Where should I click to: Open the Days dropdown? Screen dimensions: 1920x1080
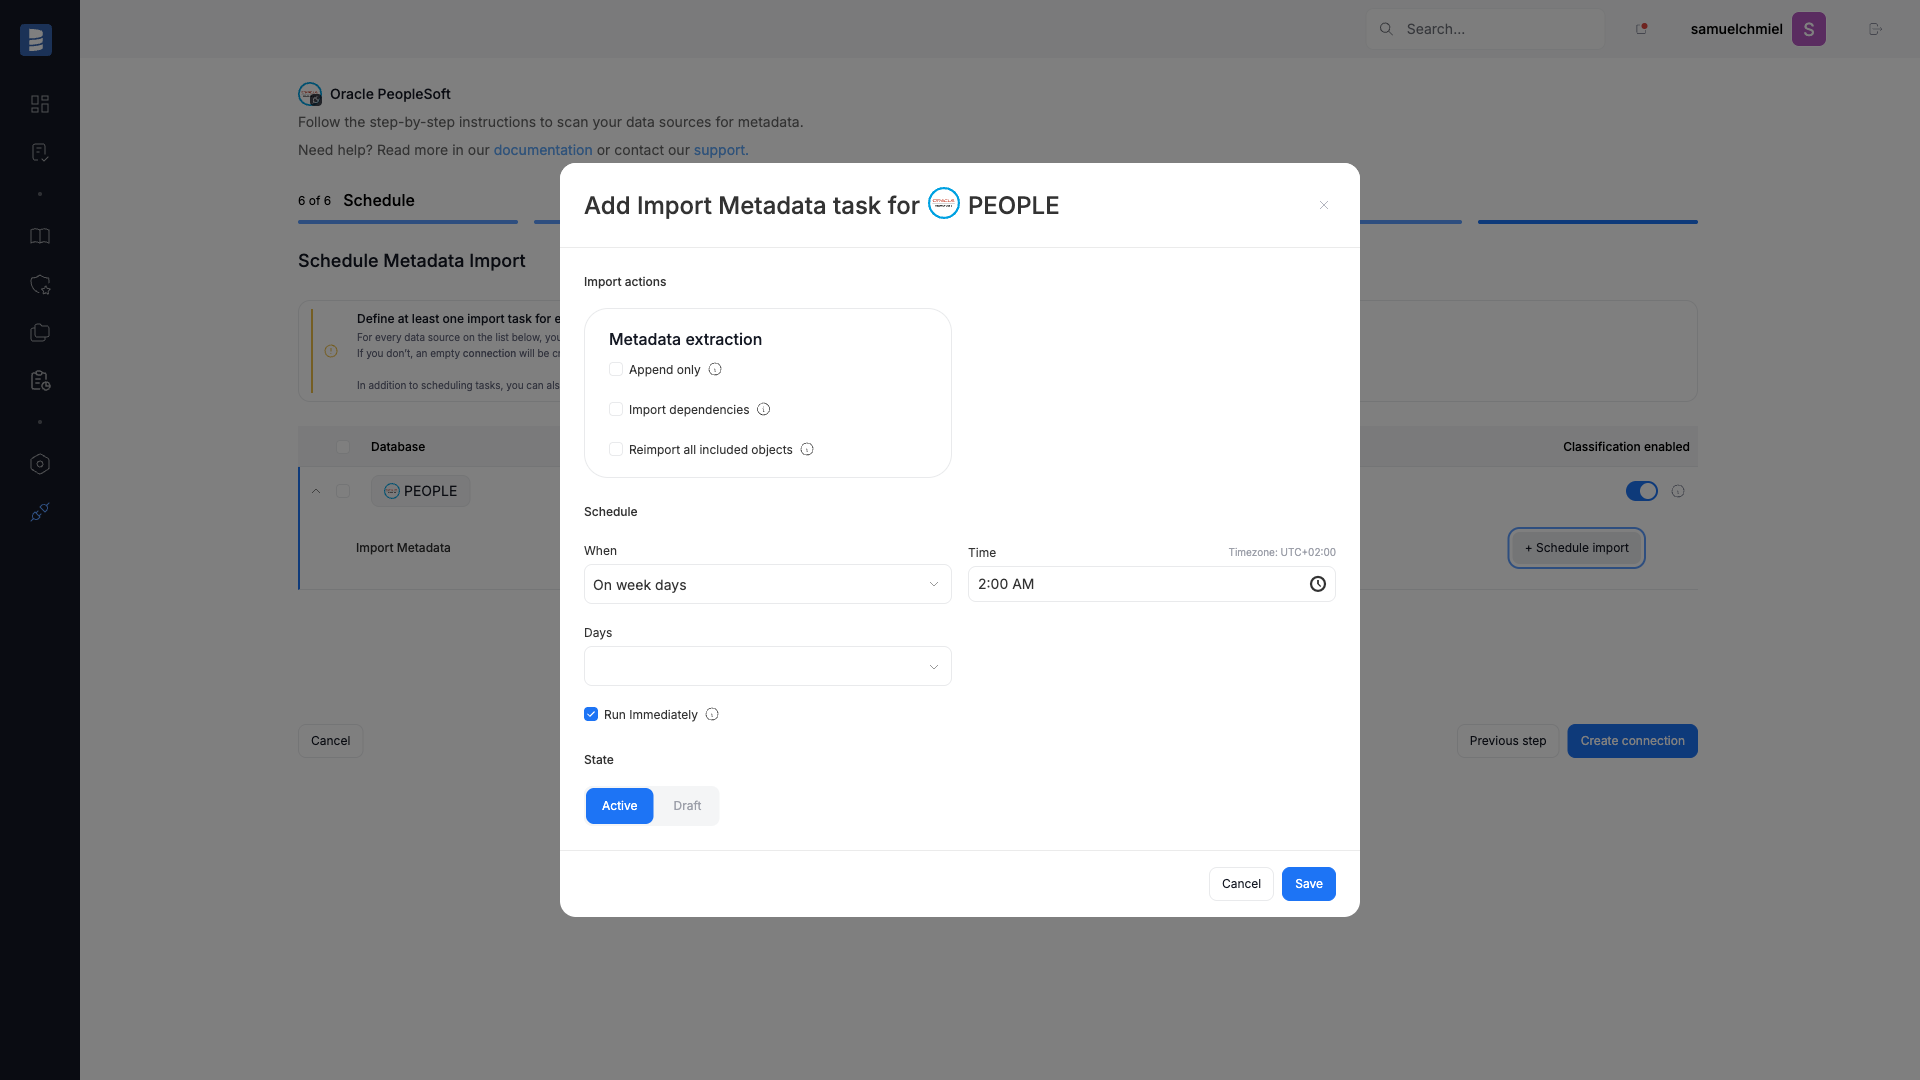point(767,666)
